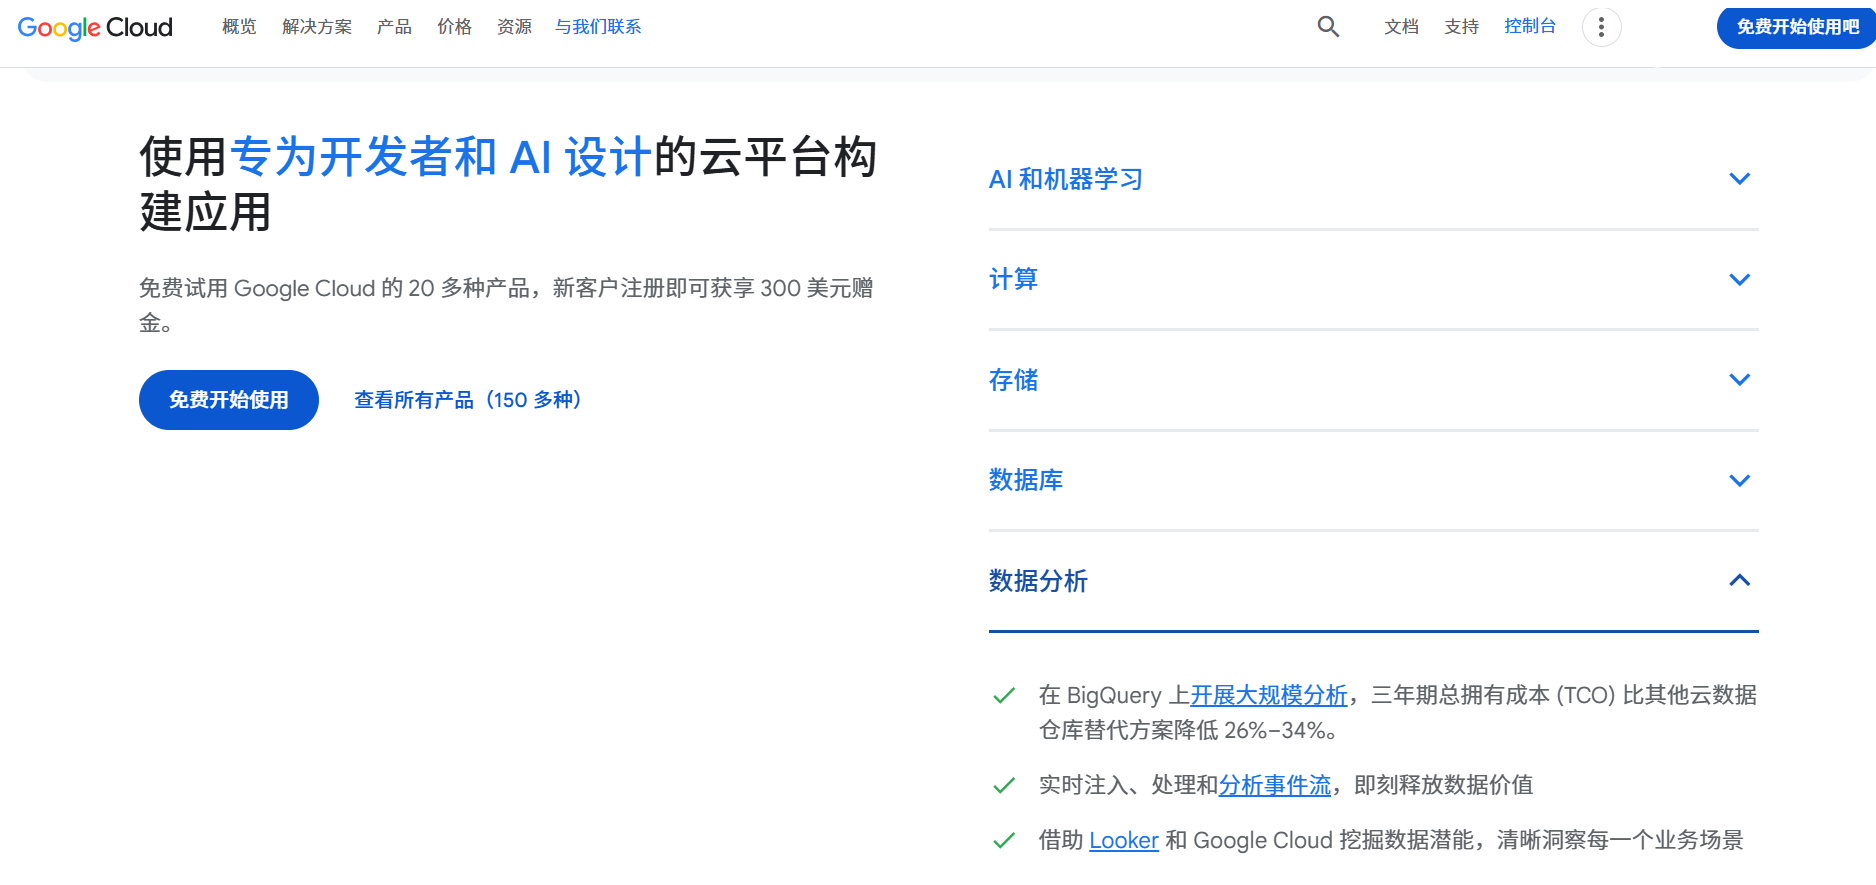
Task: Click the 免费开始使用 hero button
Action: click(229, 400)
